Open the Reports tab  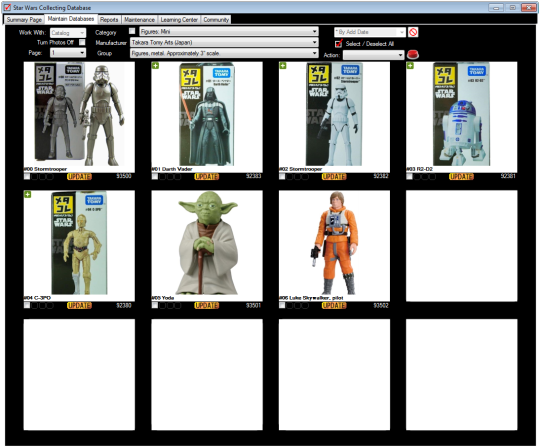coord(109,20)
